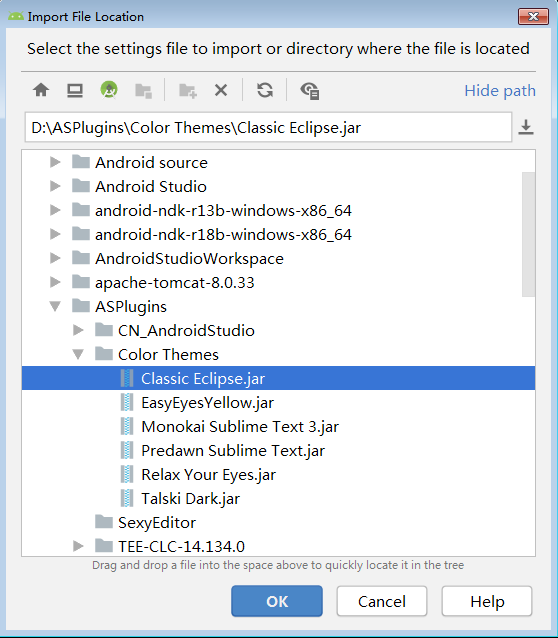The width and height of the screenshot is (558, 638).
Task: Select the TEE-CLC-14.134.0 folder name
Action: click(181, 546)
